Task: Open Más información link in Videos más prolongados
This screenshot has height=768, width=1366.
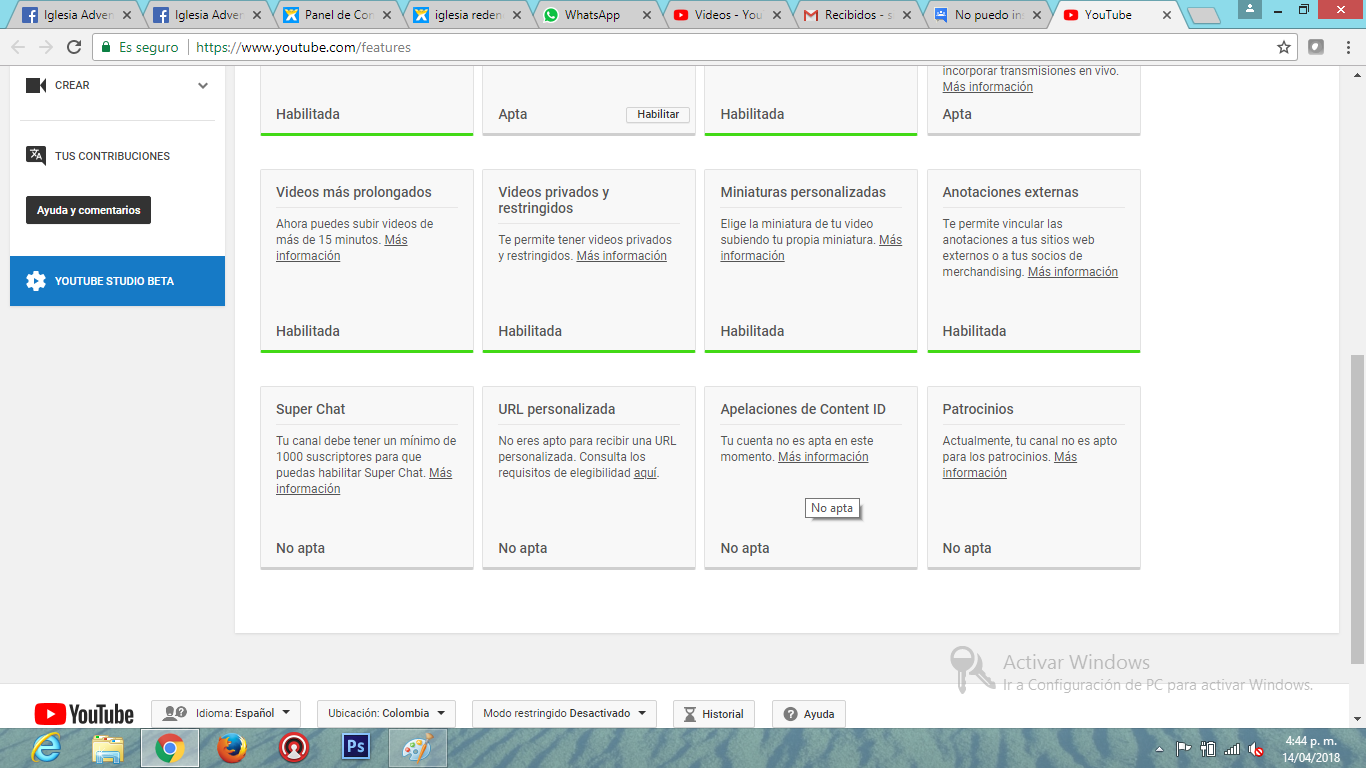Action: (341, 248)
